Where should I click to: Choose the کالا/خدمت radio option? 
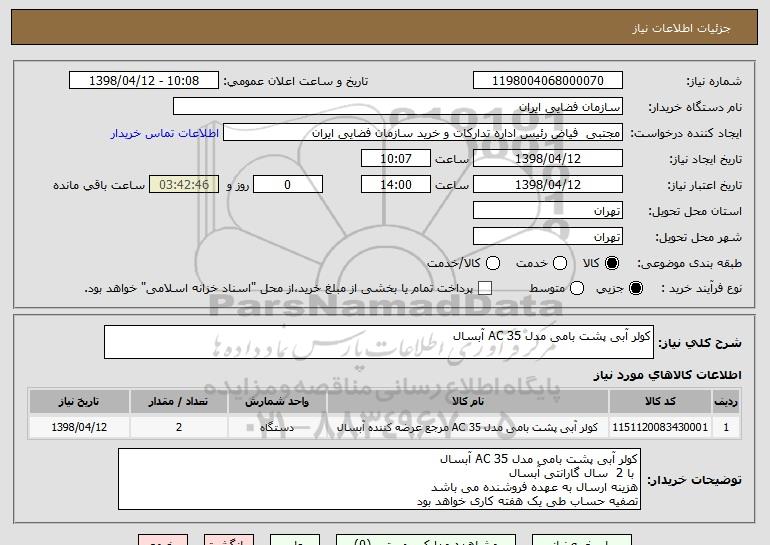[x=493, y=263]
